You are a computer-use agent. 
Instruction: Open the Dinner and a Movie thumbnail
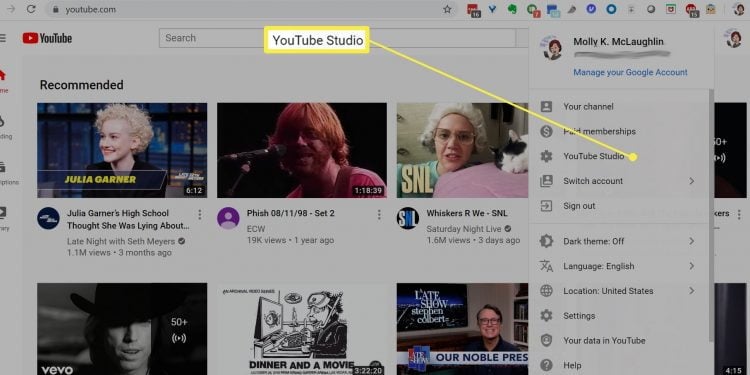tap(302, 329)
